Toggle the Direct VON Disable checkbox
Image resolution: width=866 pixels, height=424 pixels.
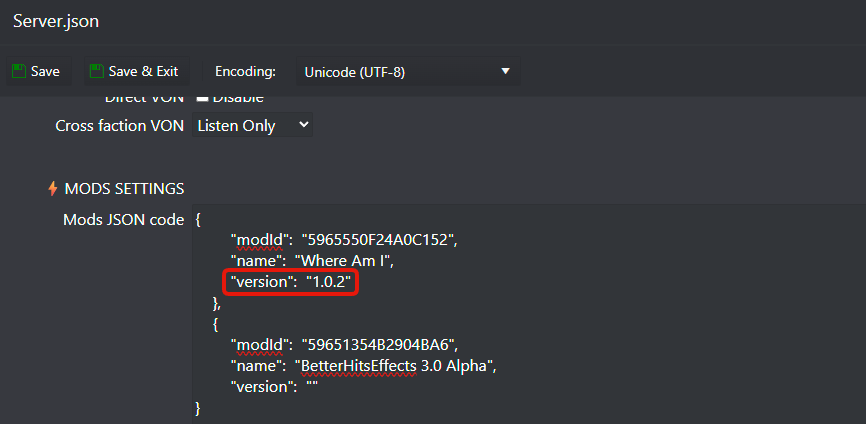pos(202,99)
